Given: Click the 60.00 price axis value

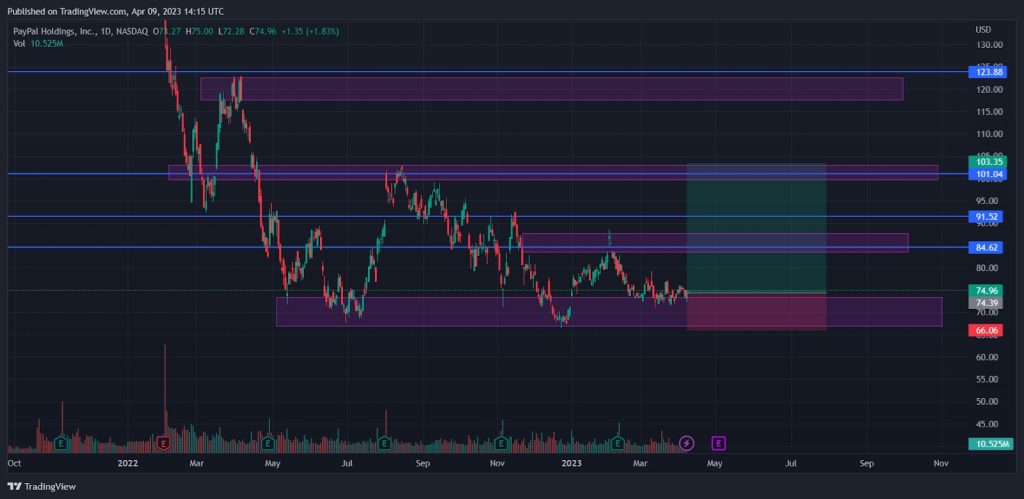Looking at the screenshot, I should (x=989, y=357).
